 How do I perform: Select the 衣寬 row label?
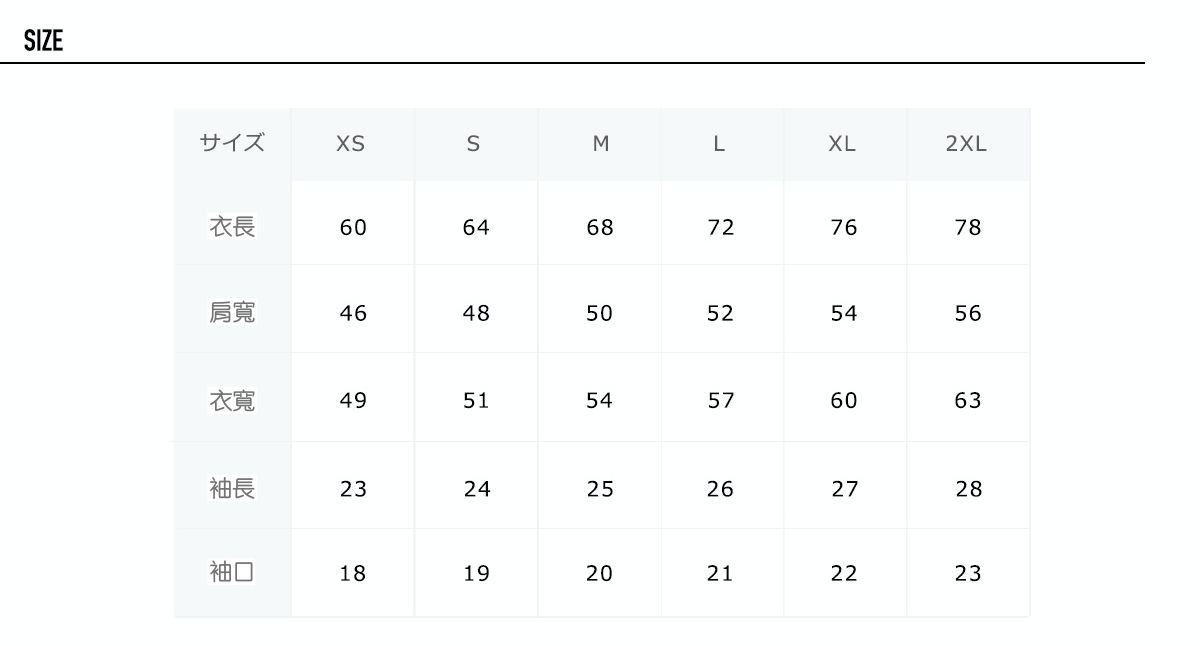coord(232,401)
